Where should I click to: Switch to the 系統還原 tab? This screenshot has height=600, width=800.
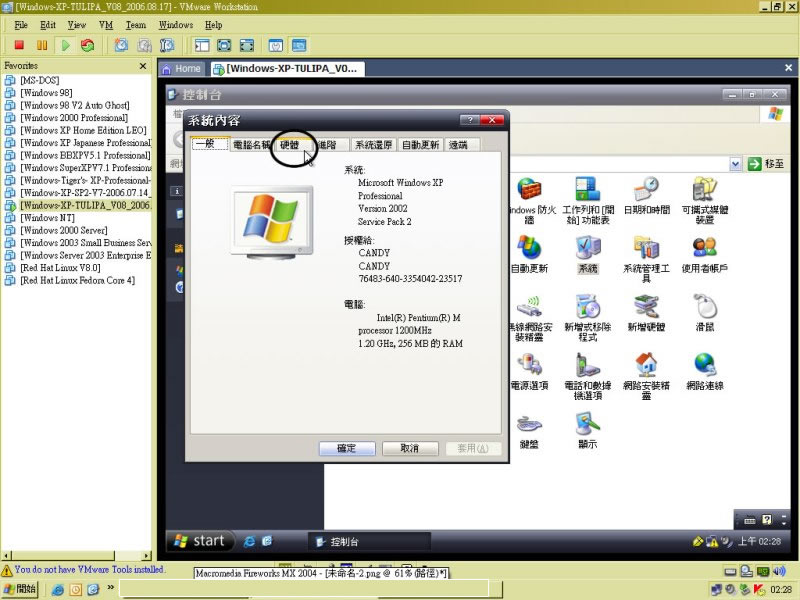point(373,145)
